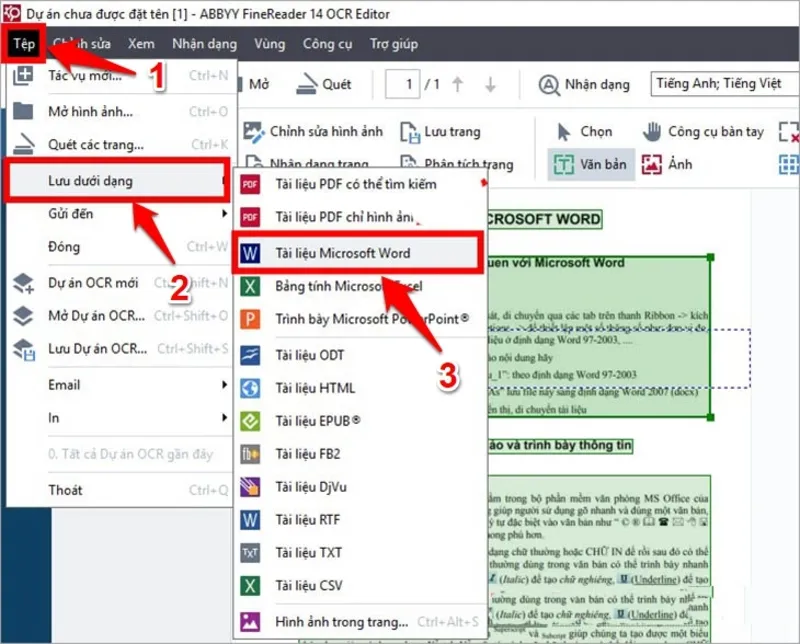Click Chỉnh sửa hình ảnh button
The width and height of the screenshot is (800, 644).
point(312,132)
